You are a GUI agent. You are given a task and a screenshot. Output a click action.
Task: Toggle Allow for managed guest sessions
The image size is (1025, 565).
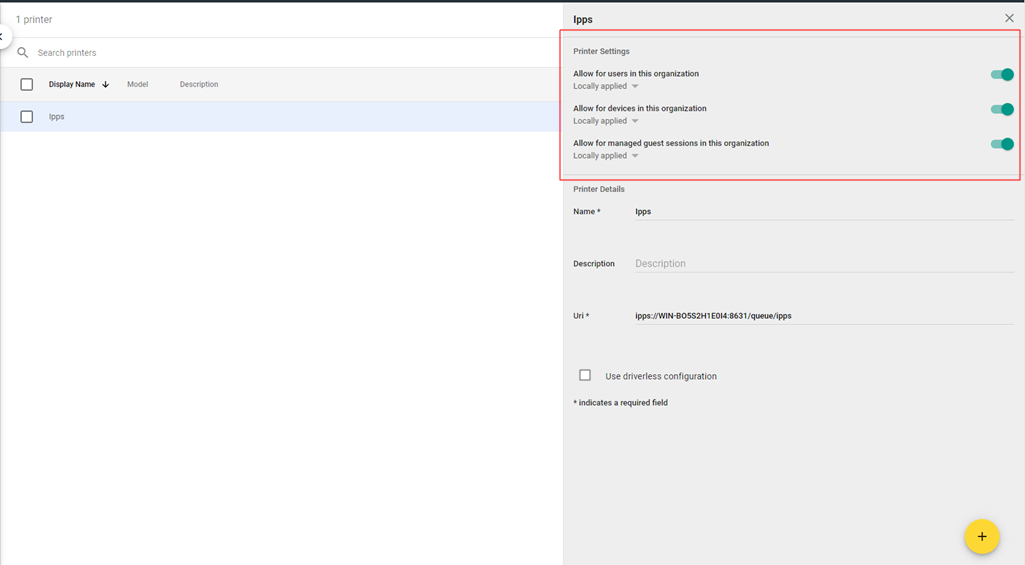coord(1001,144)
